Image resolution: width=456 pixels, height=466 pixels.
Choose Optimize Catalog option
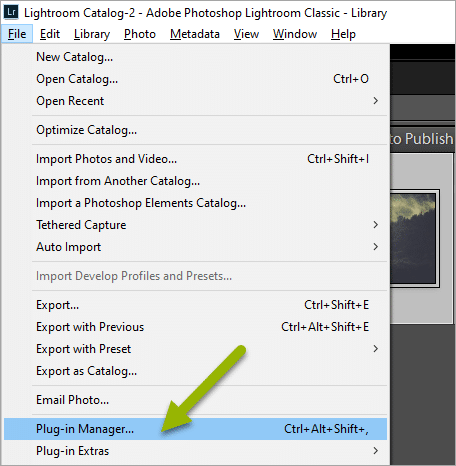[x=195, y=130]
